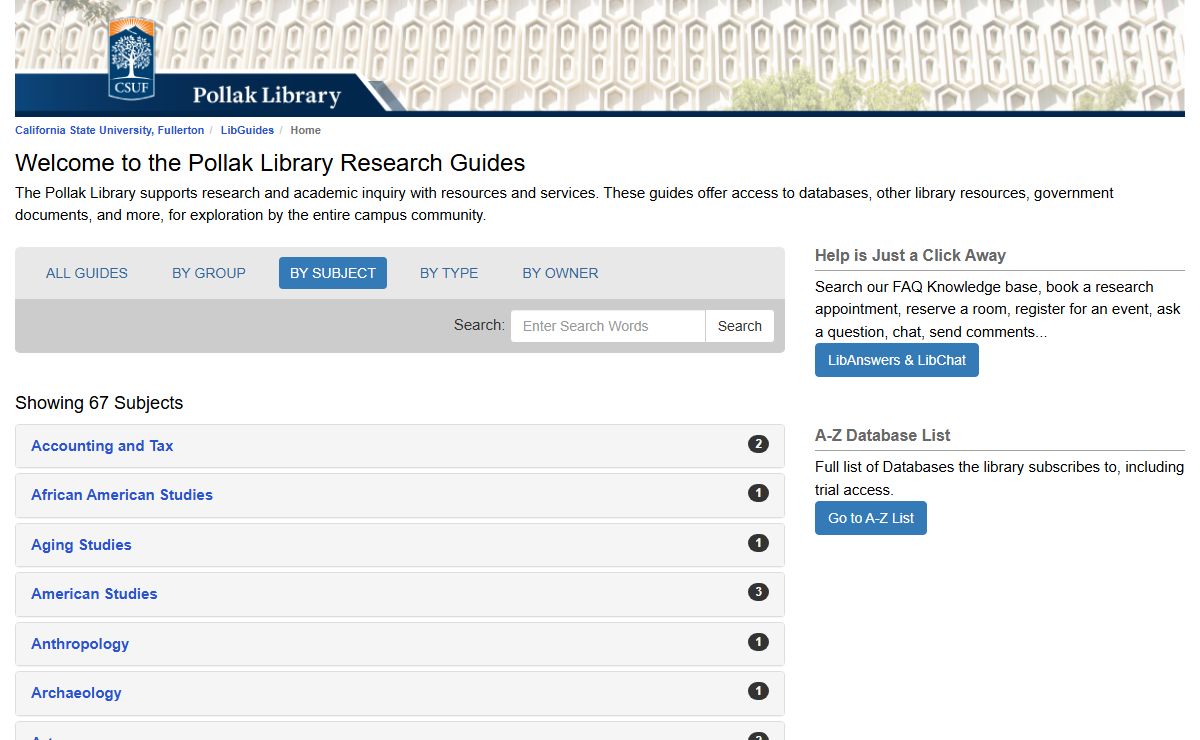Click count badge on Aging Studies row
Screen dimensions: 1200x740
pos(759,543)
